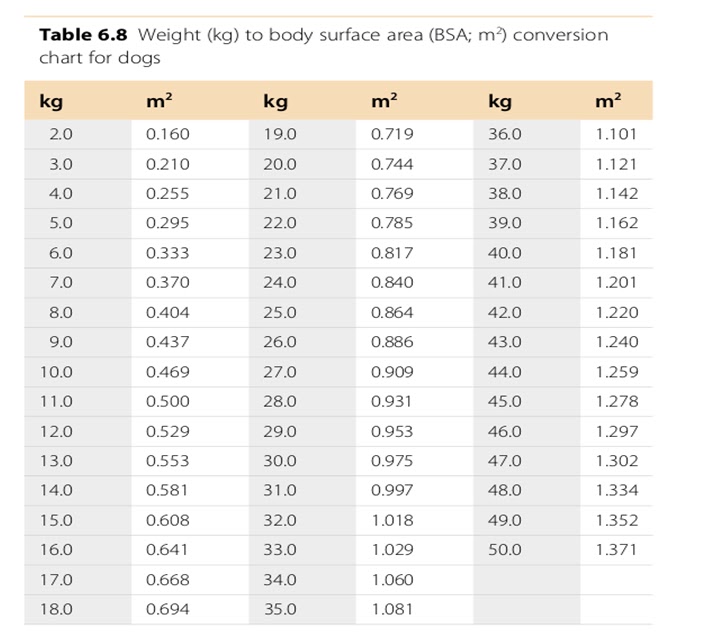Select the cell showing 10.0 kg

coord(57,372)
